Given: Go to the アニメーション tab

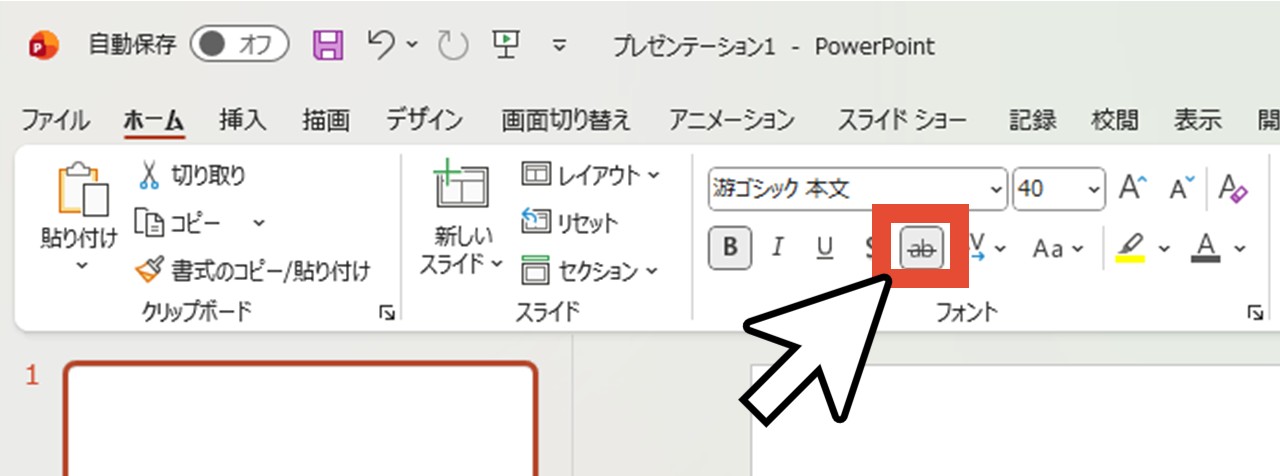Looking at the screenshot, I should pos(732,121).
